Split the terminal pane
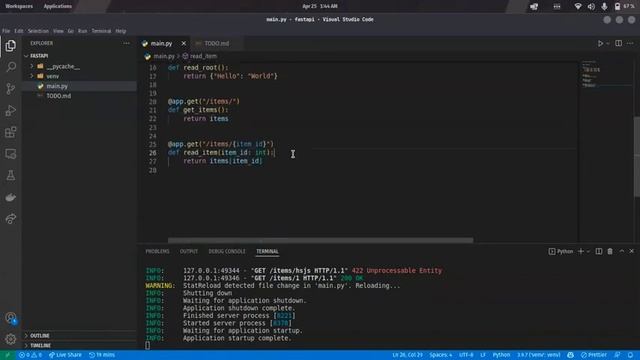This screenshot has height=360, width=640. click(598, 251)
